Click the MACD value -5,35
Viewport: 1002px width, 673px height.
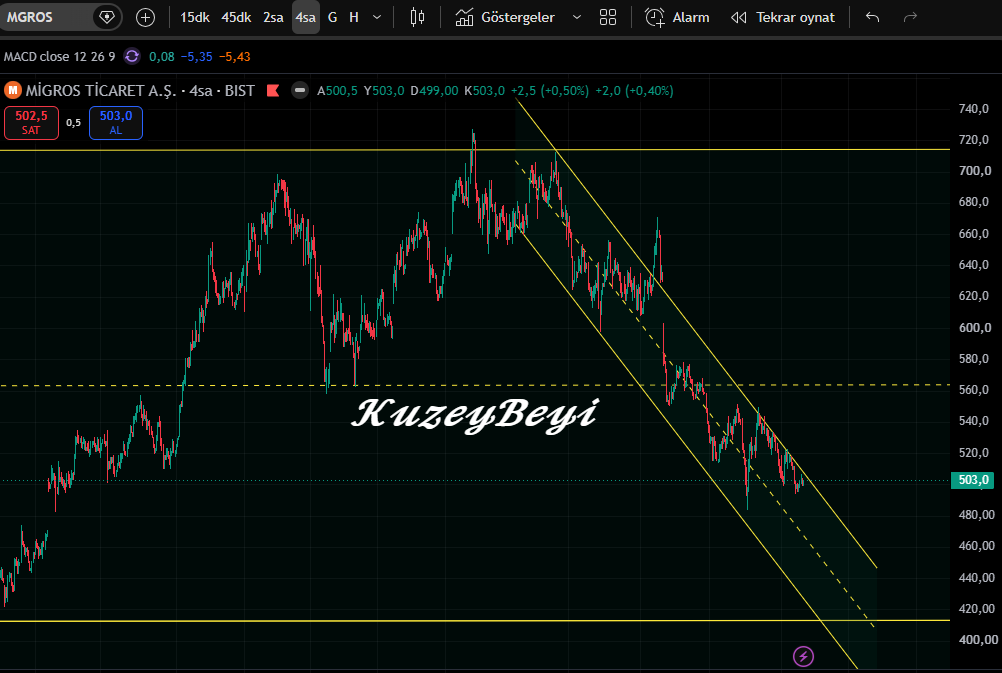click(196, 57)
